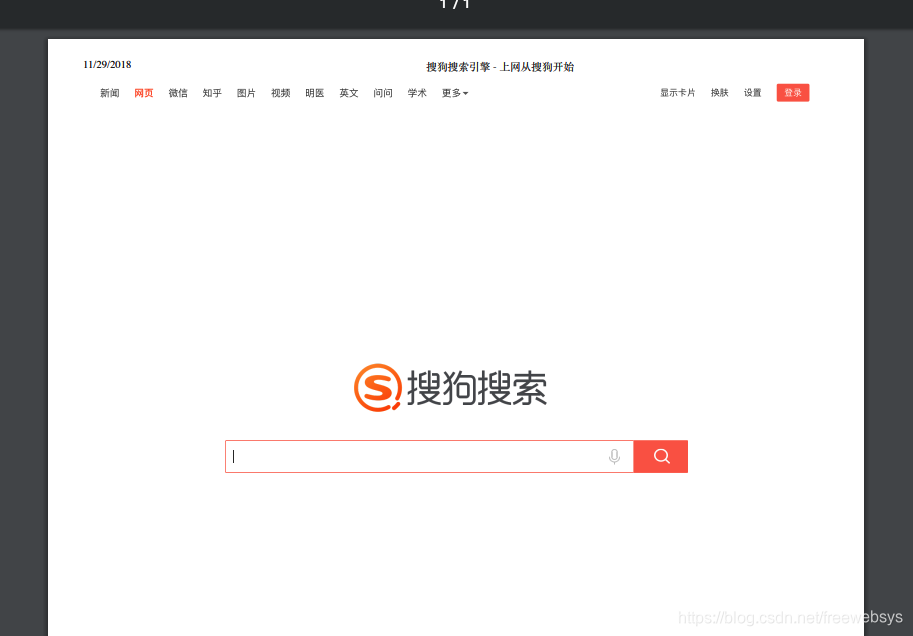Open the 问问 tab
Screen dimensions: 913x636
coord(383,93)
